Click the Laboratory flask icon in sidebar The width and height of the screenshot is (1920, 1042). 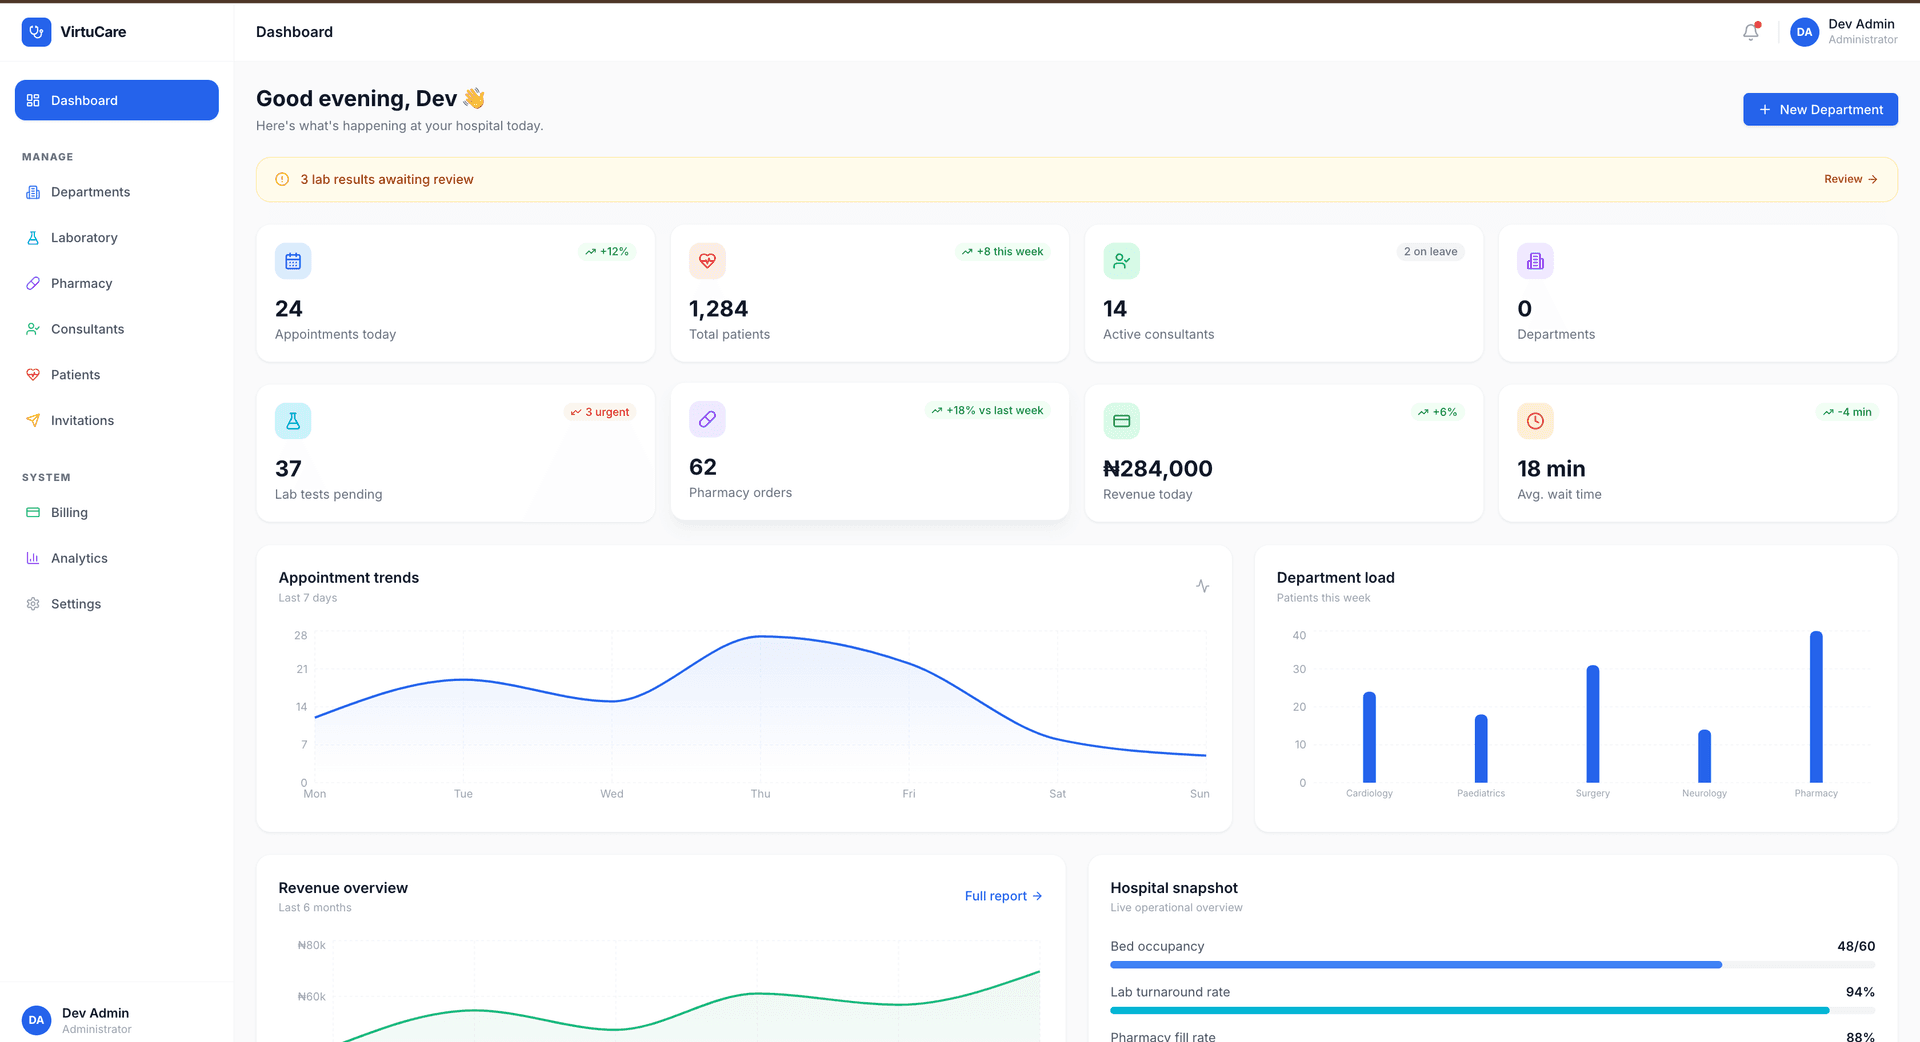click(33, 238)
